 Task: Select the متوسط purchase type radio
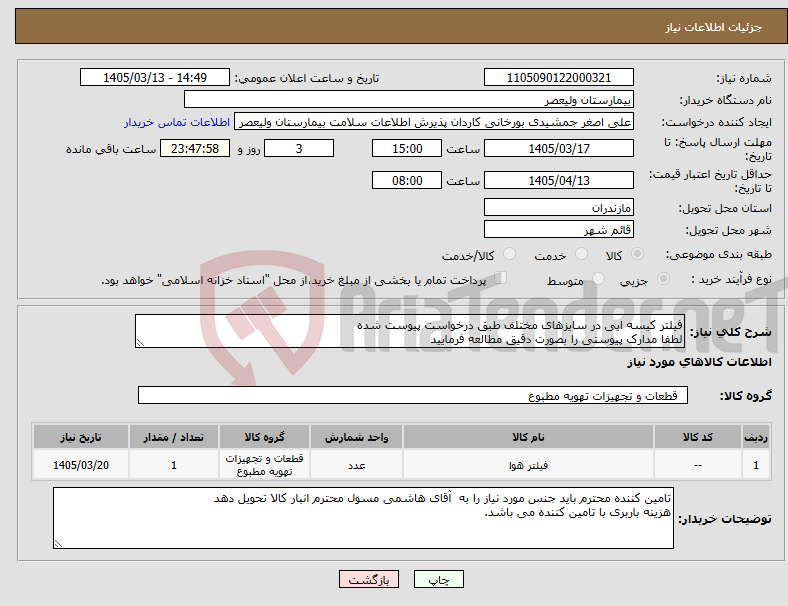pyautogui.click(x=599, y=279)
